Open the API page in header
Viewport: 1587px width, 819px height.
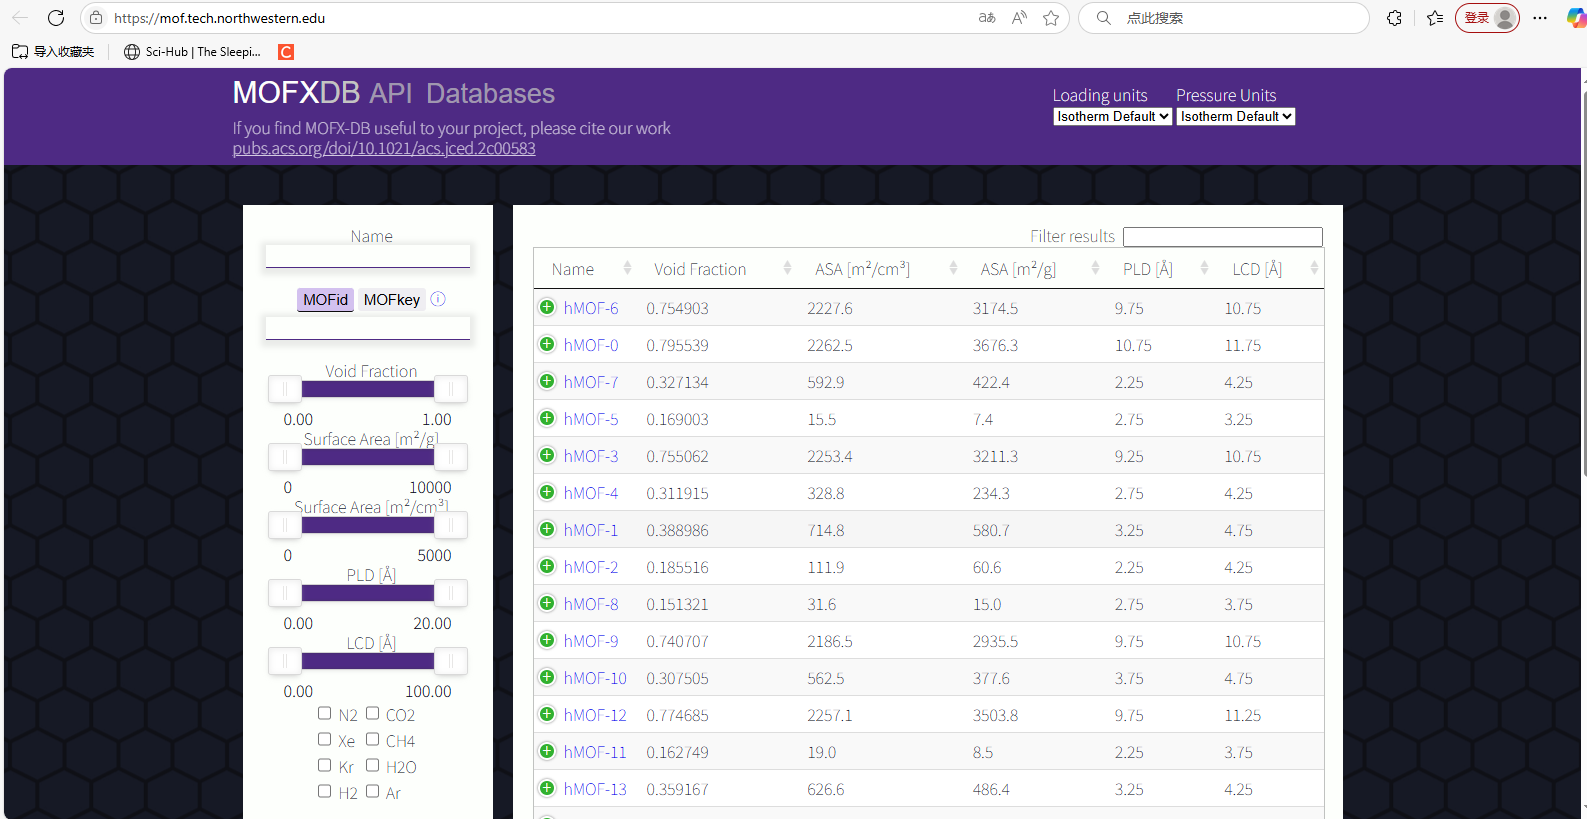point(391,93)
